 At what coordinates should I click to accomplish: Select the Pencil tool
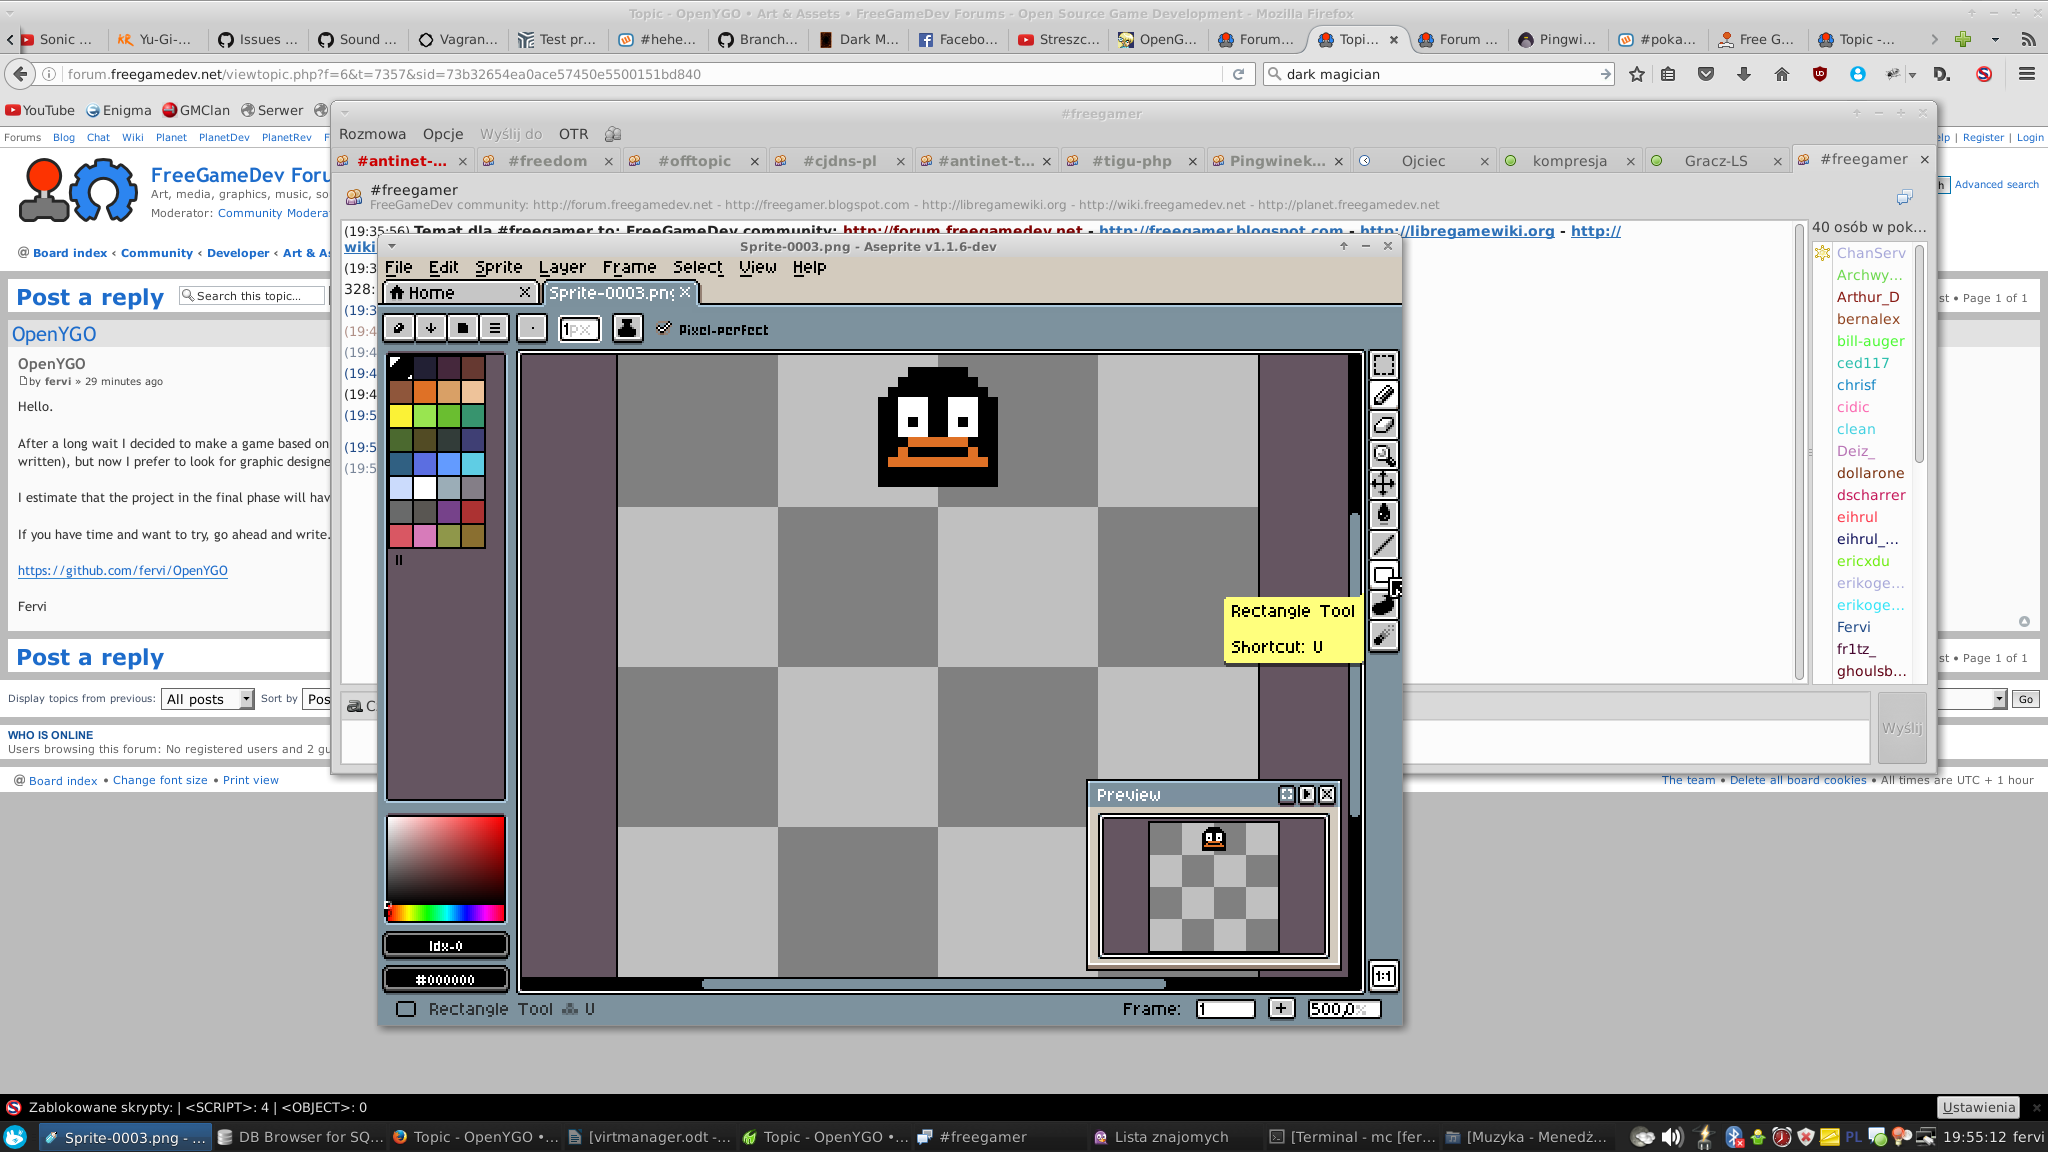click(x=1383, y=395)
